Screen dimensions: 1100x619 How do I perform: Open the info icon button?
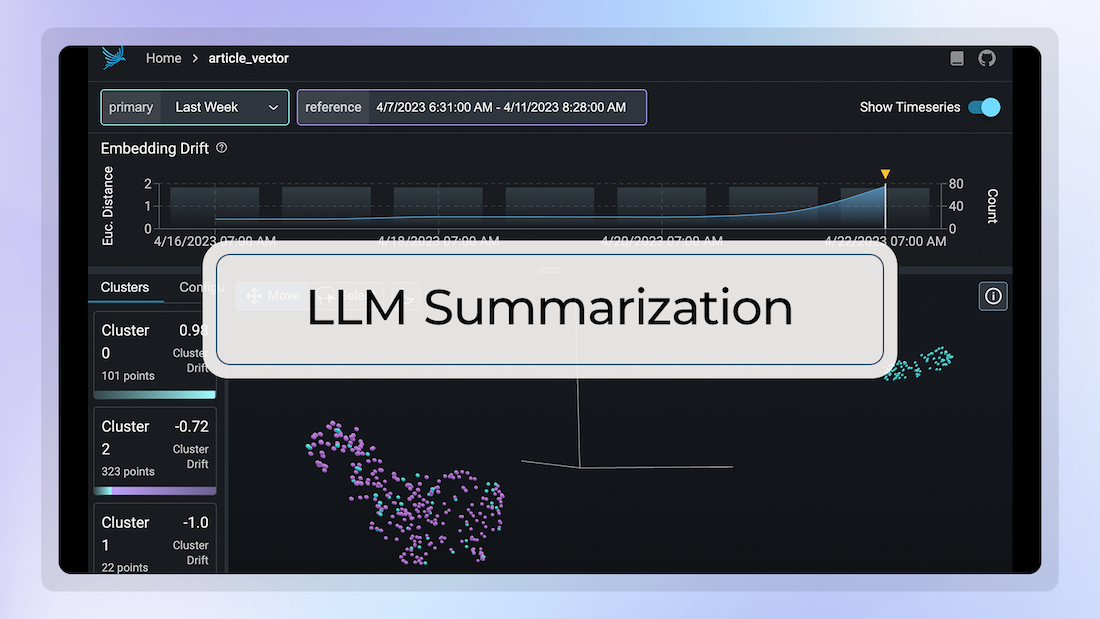pyautogui.click(x=993, y=296)
